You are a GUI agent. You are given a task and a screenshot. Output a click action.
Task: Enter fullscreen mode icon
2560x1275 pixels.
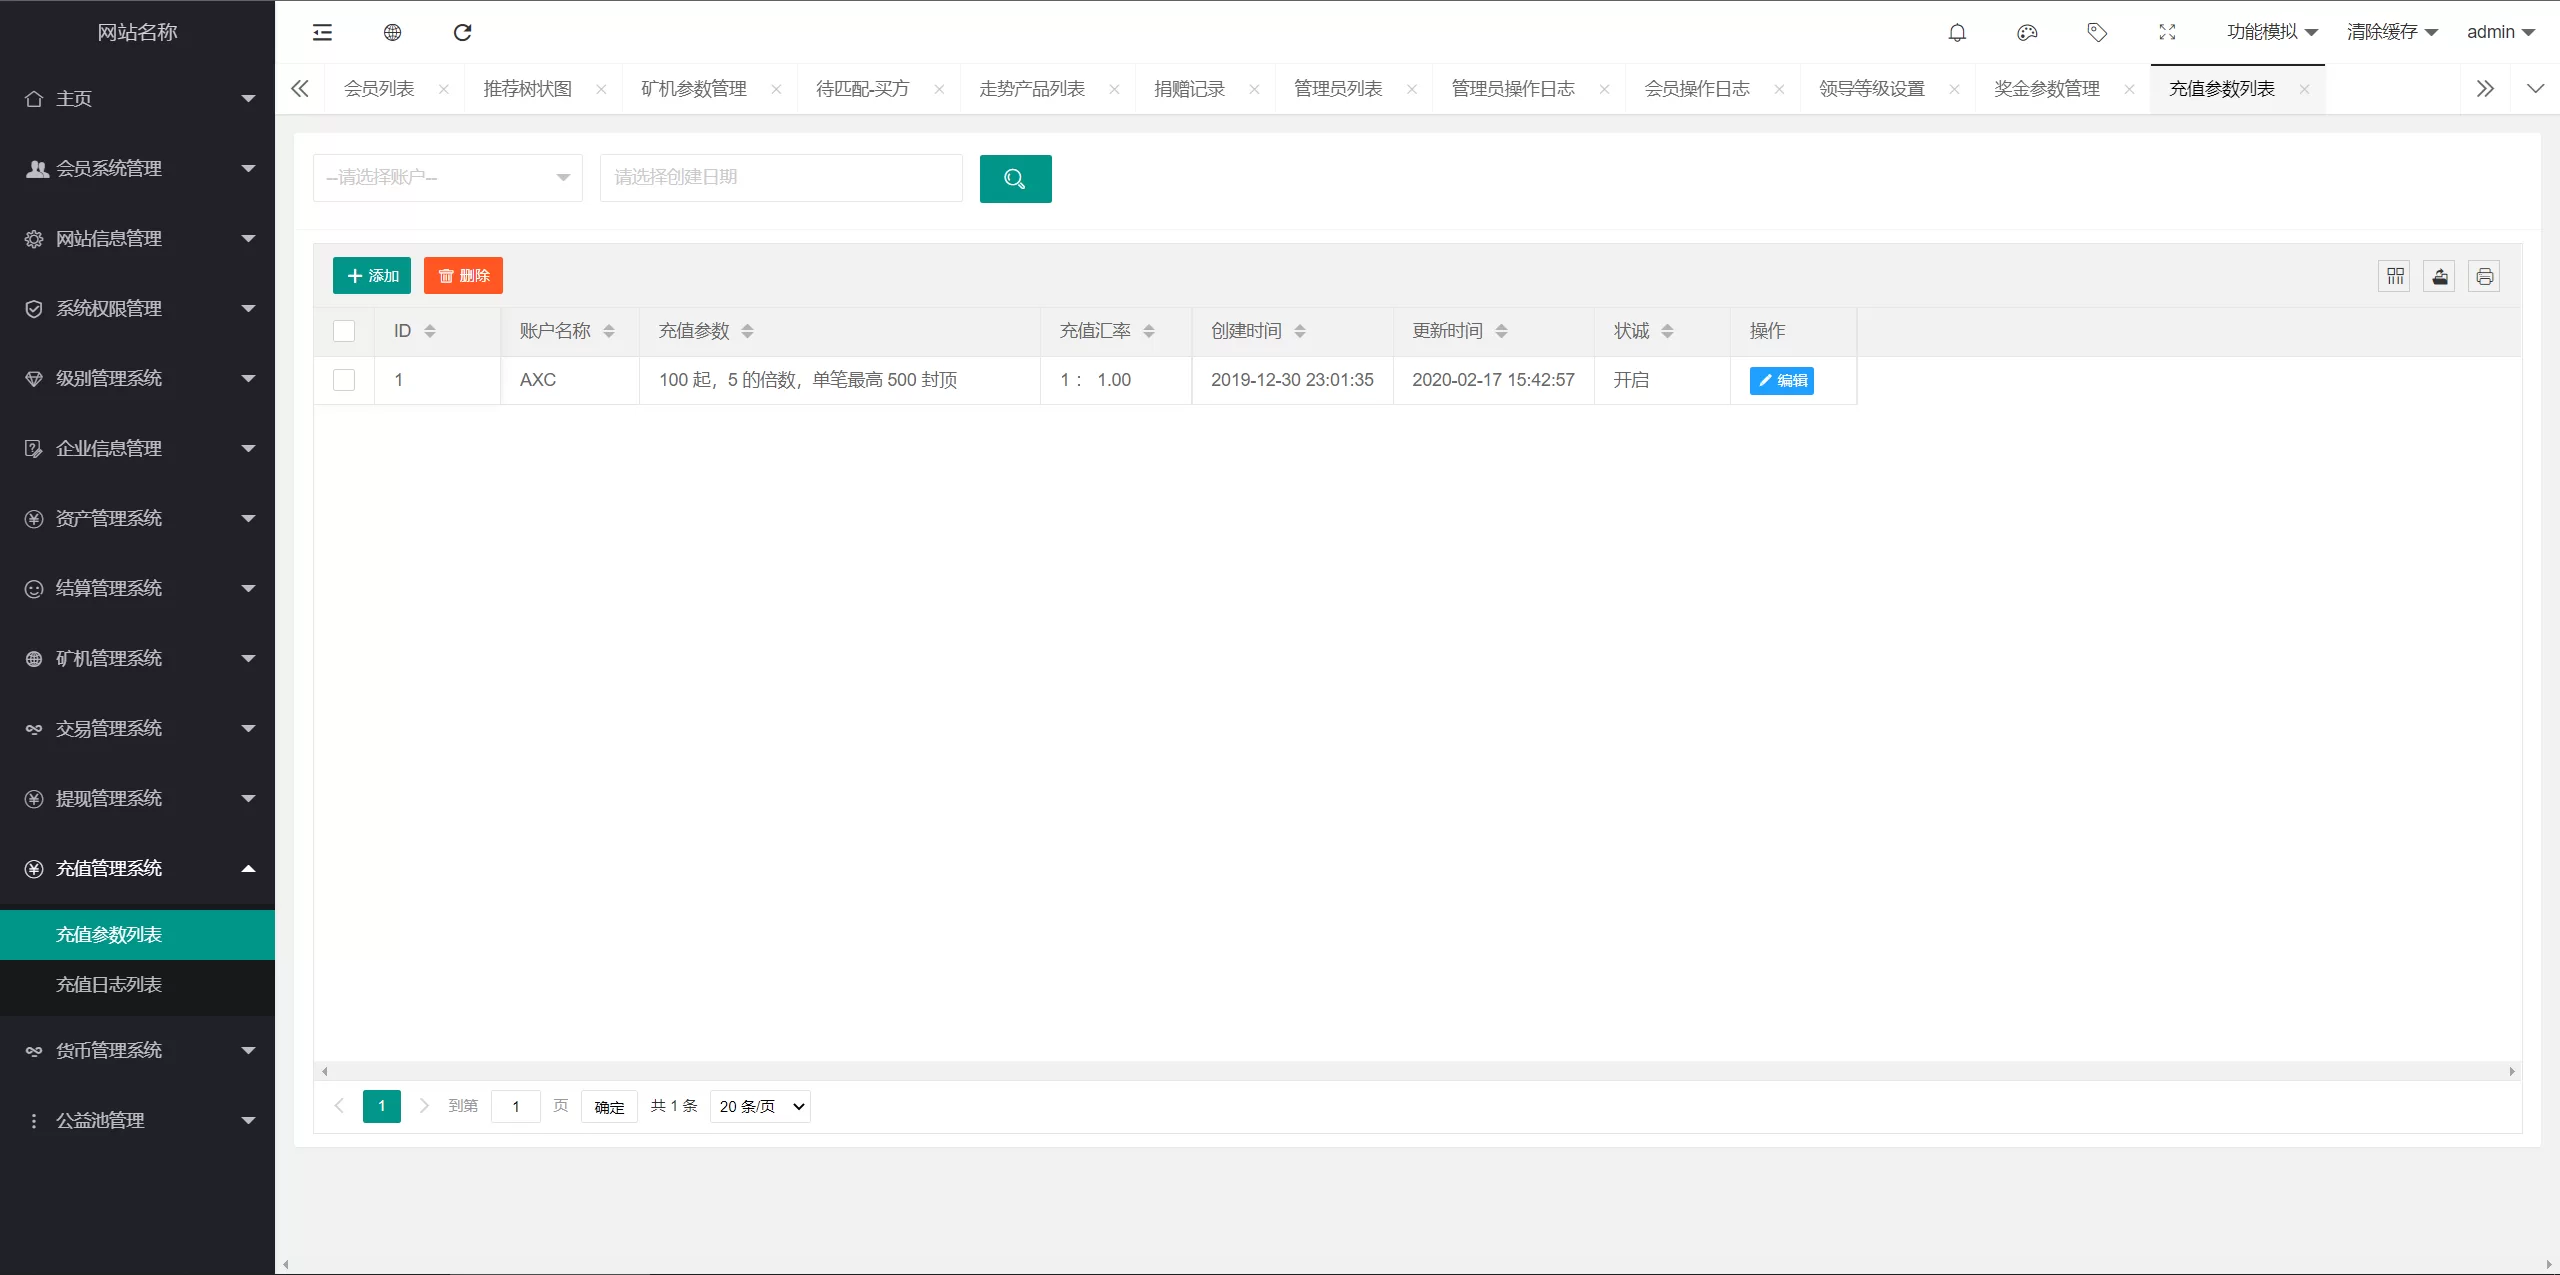[x=2167, y=32]
